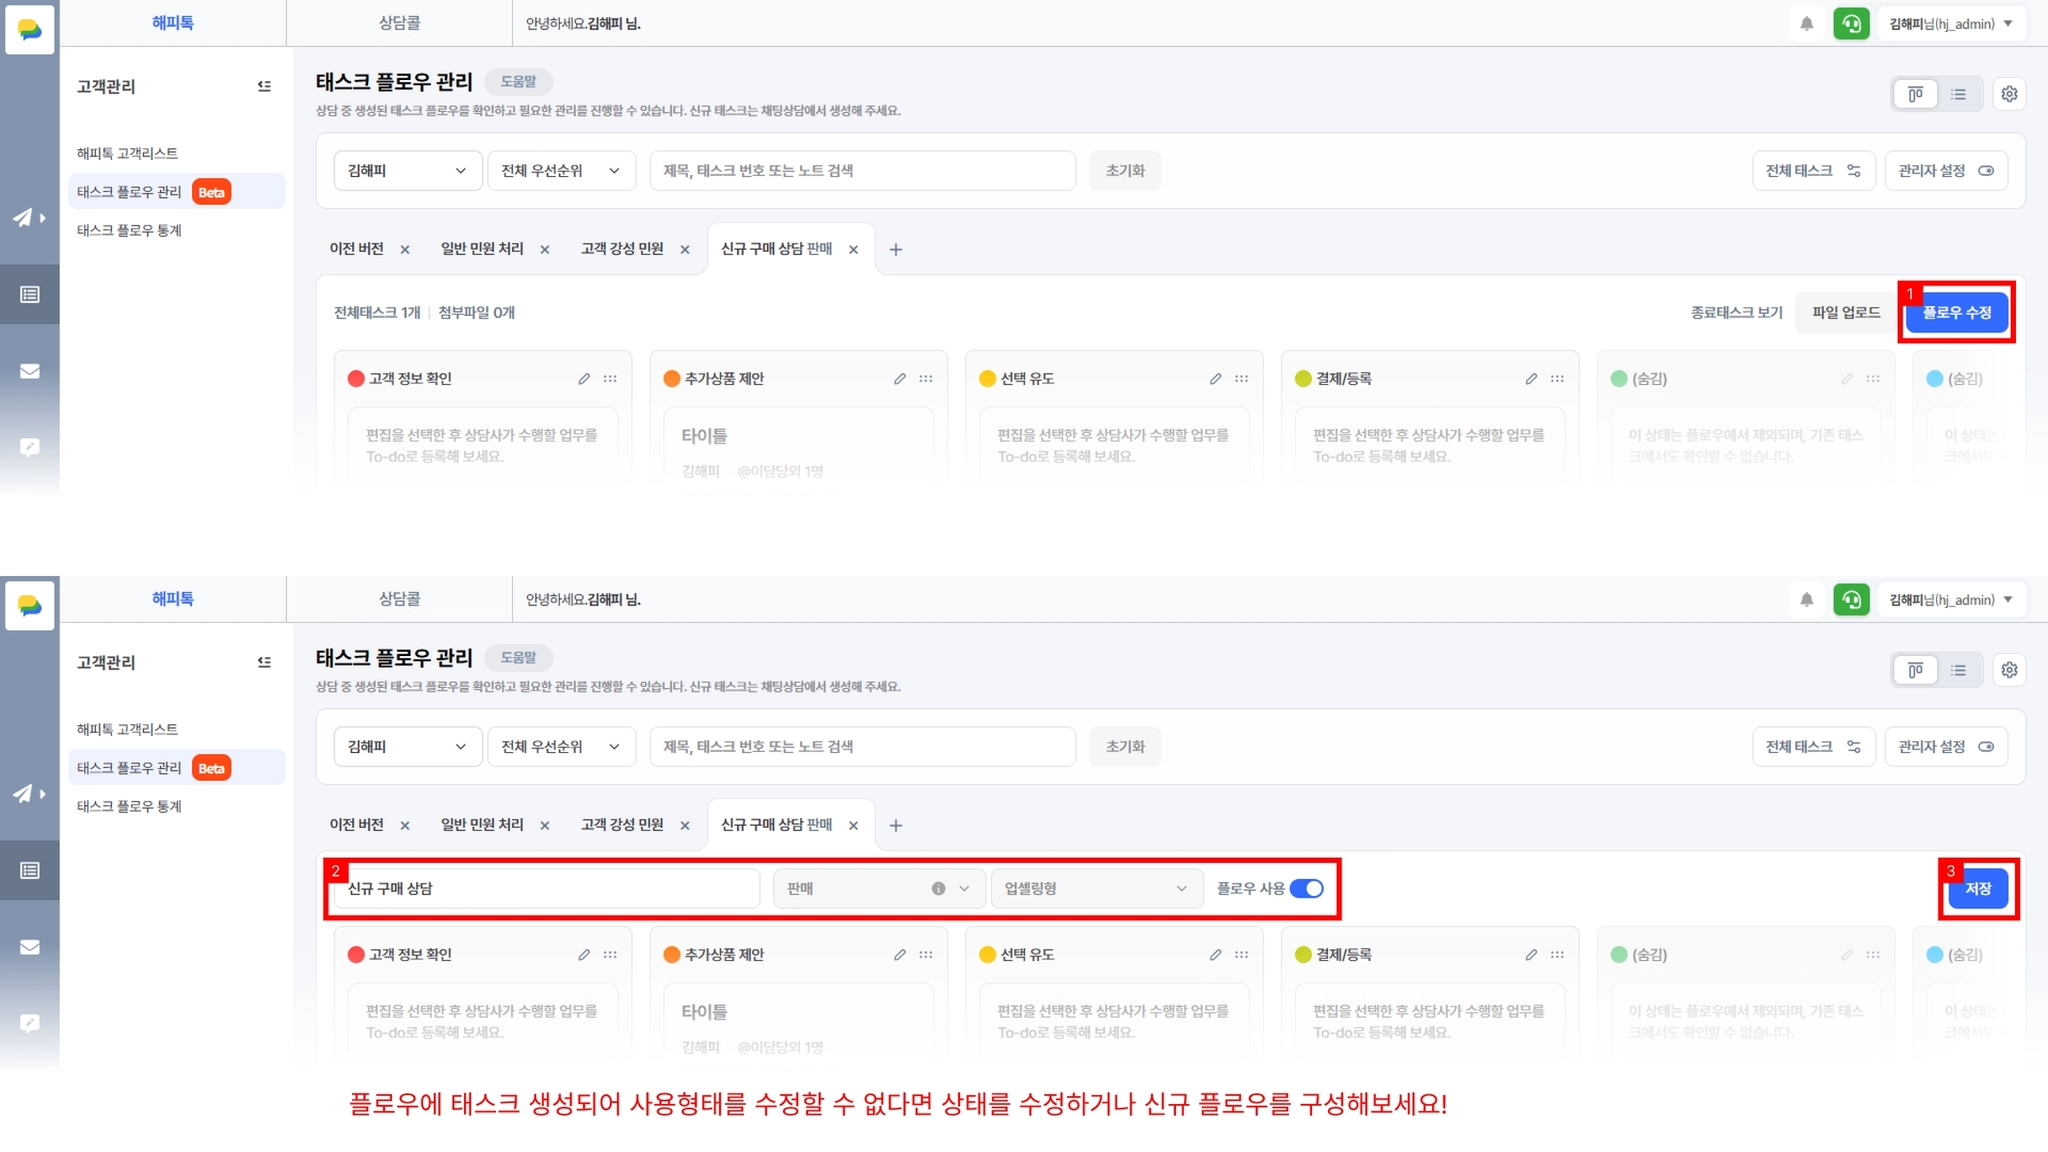Open 전체 우선순위 dropdown in the upper panel

point(560,171)
